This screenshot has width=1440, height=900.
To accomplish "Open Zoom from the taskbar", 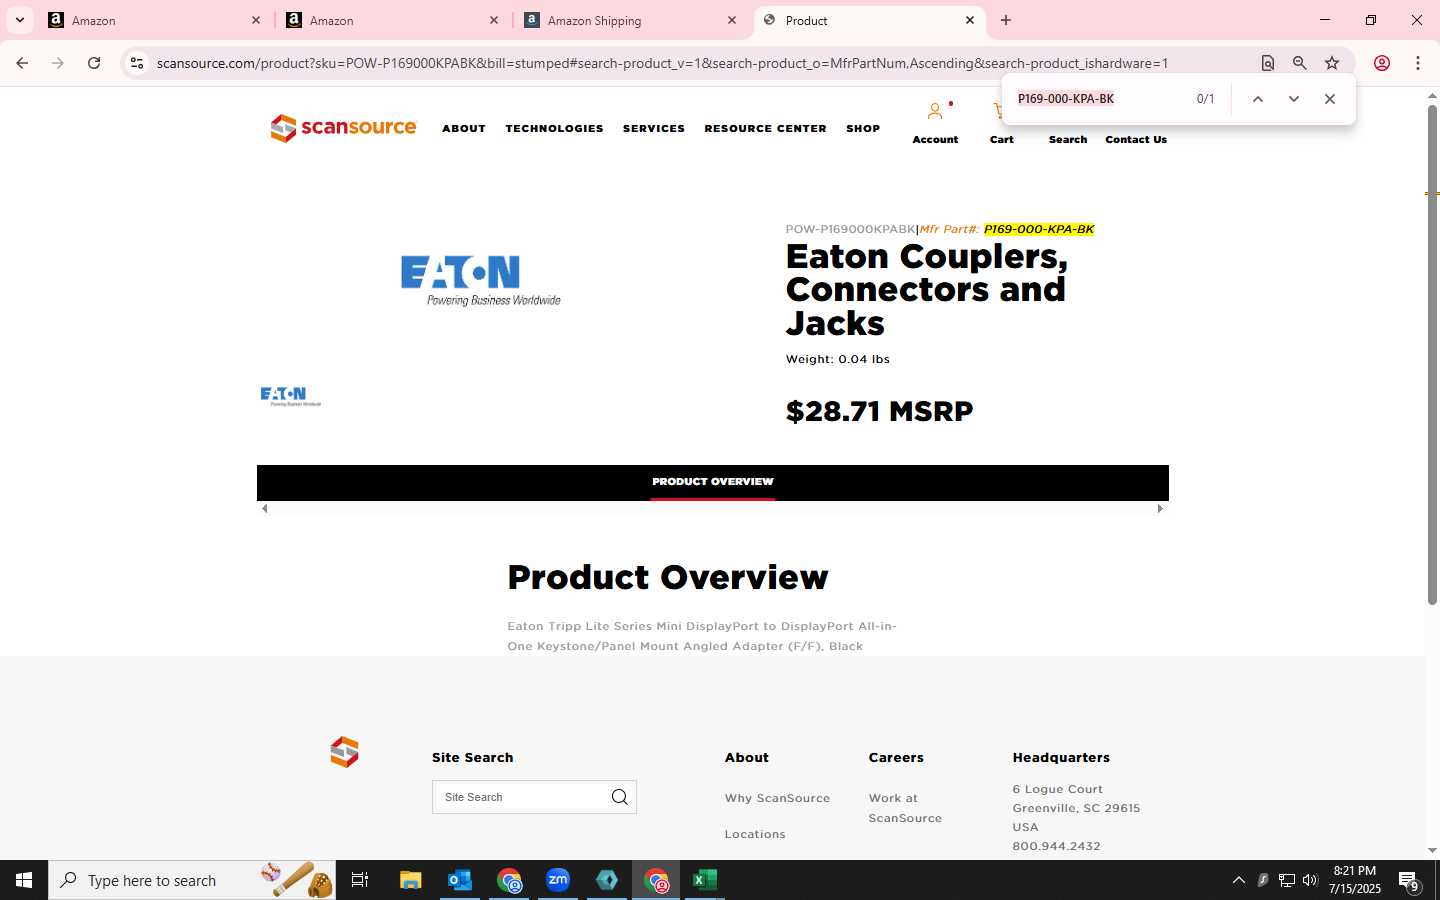I will pyautogui.click(x=558, y=880).
